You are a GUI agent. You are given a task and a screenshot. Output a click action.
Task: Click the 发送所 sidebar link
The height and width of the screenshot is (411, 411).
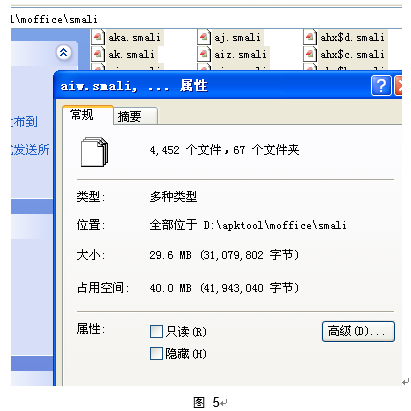[30, 150]
